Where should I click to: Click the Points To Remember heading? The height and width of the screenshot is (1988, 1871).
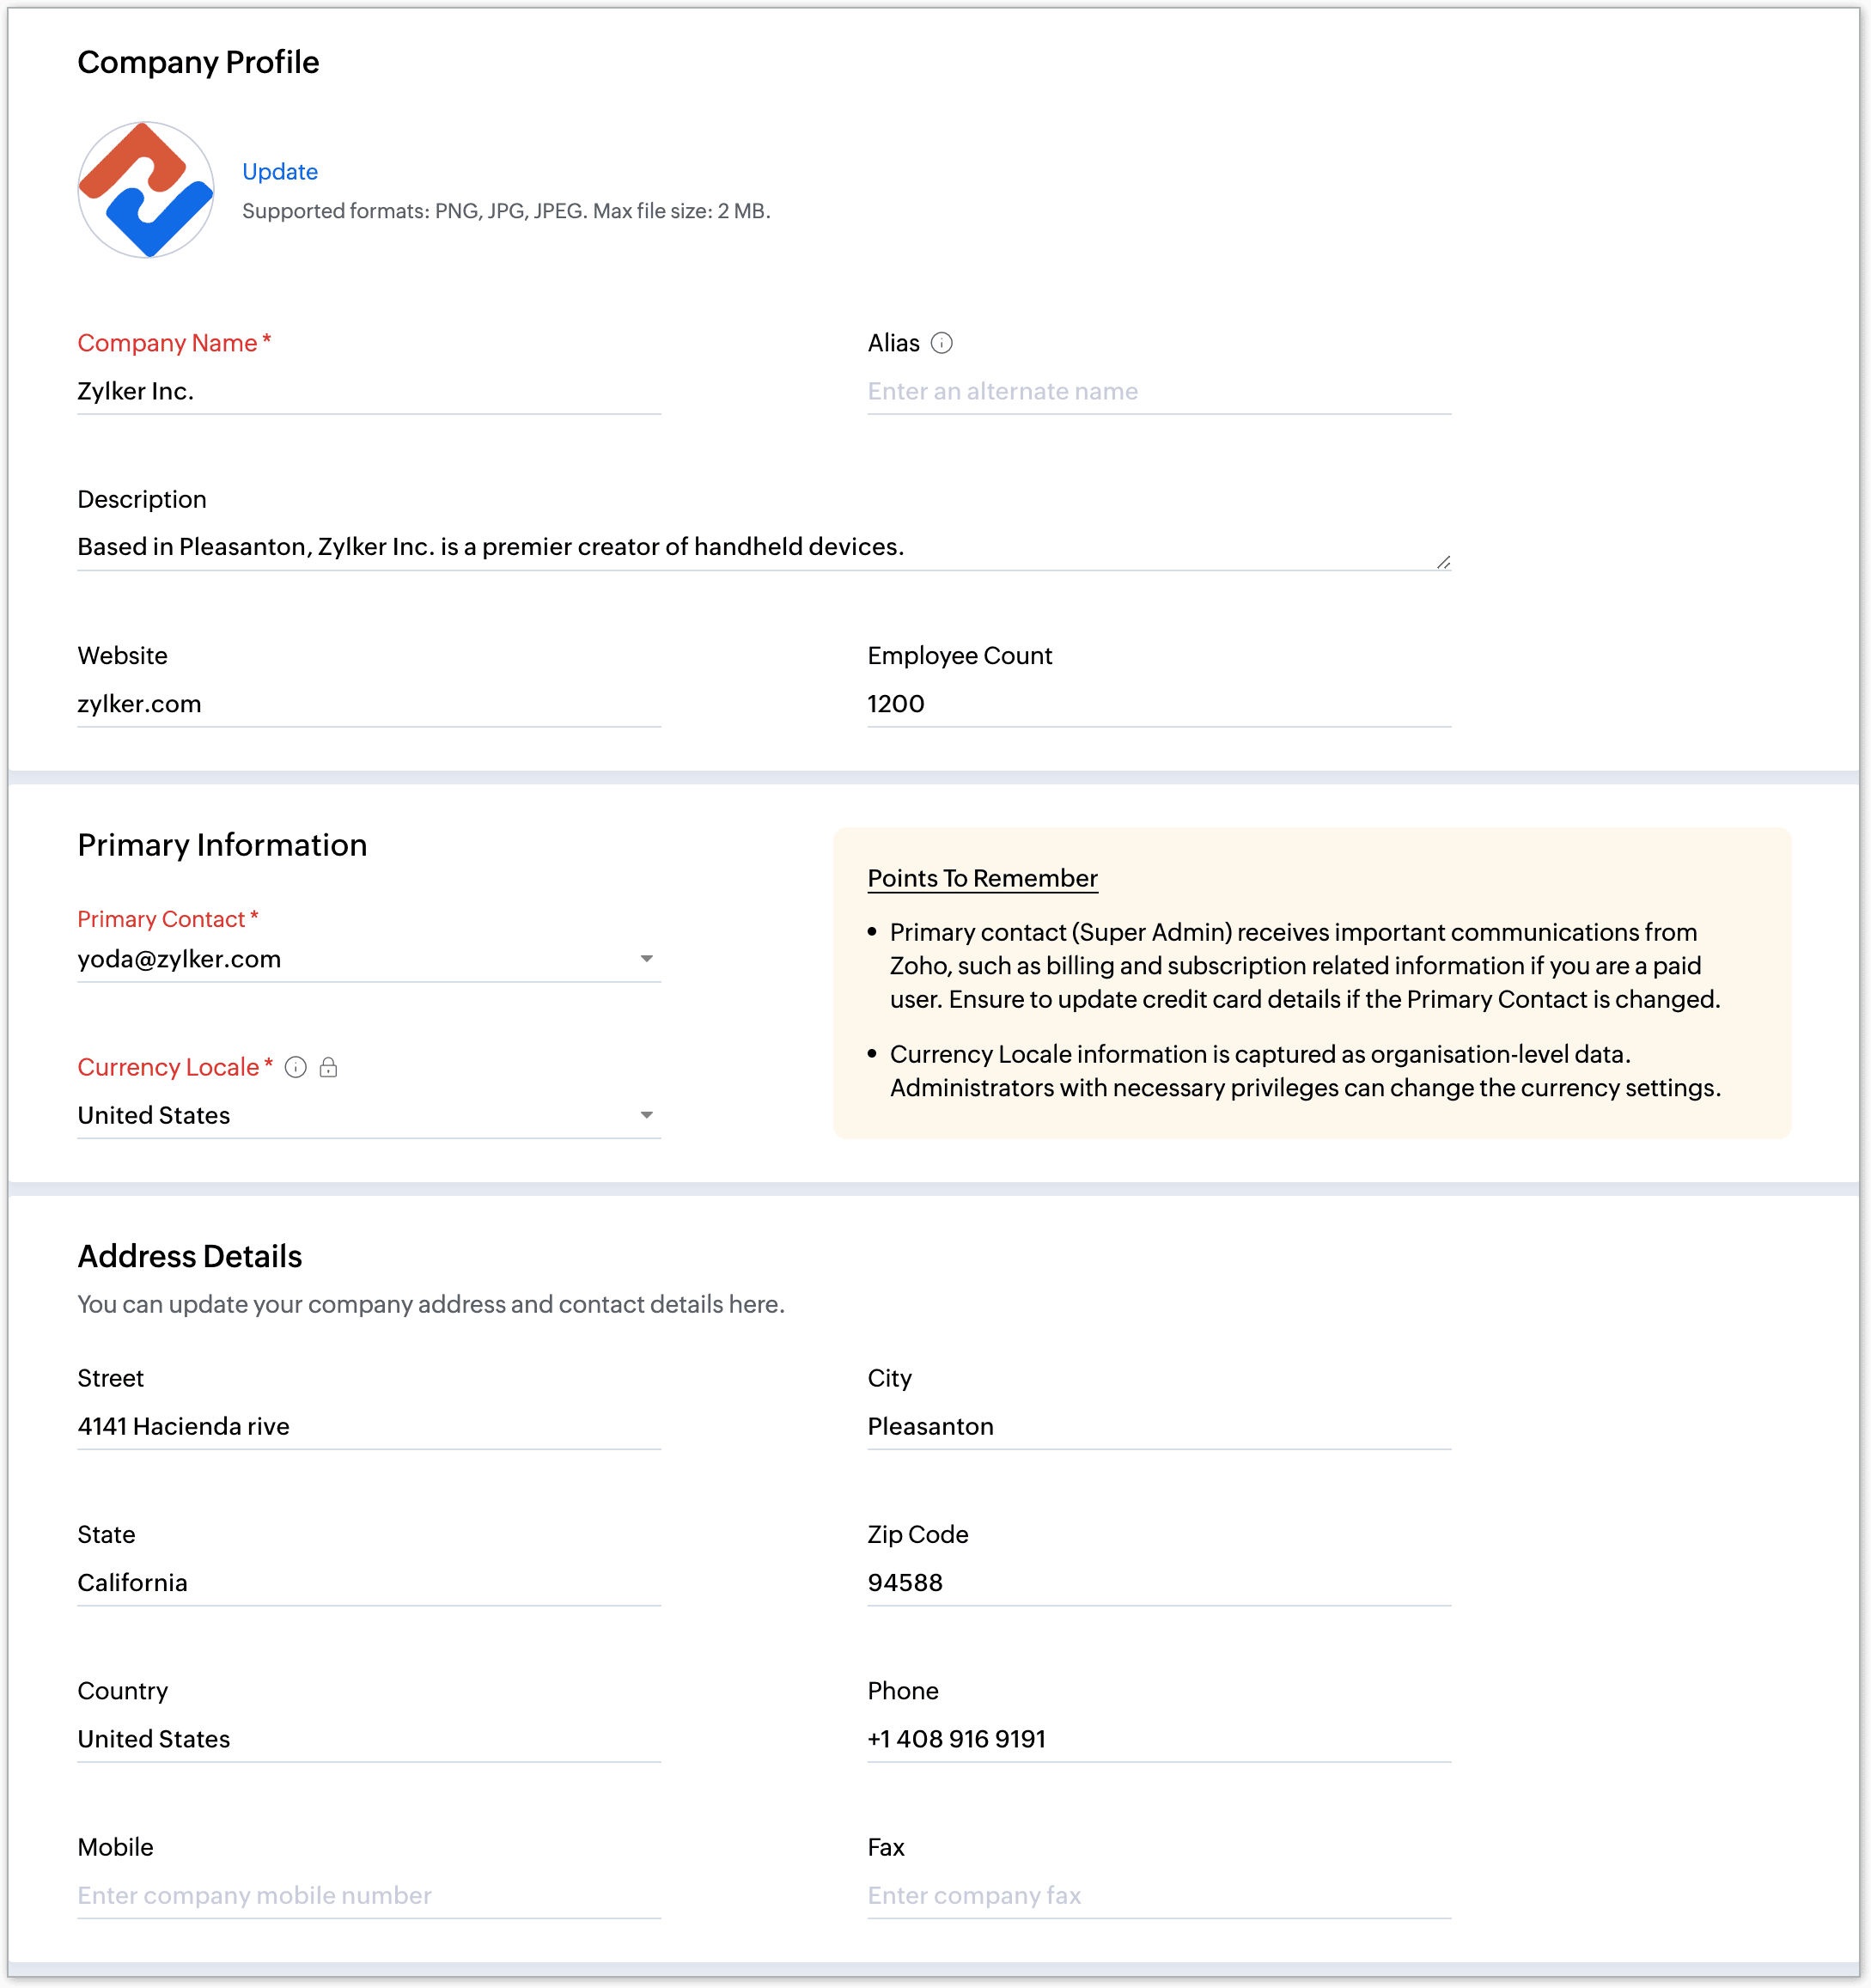982,878
